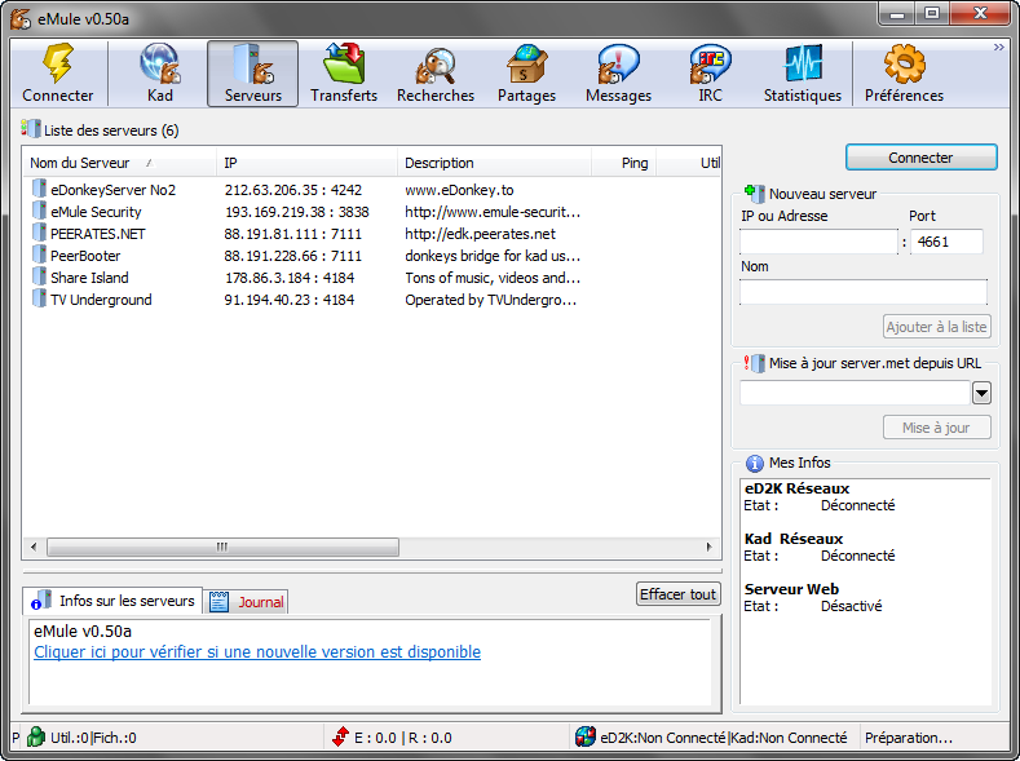This screenshot has width=1020, height=761.
Task: Click the right-side Connecter button
Action: 920,157
